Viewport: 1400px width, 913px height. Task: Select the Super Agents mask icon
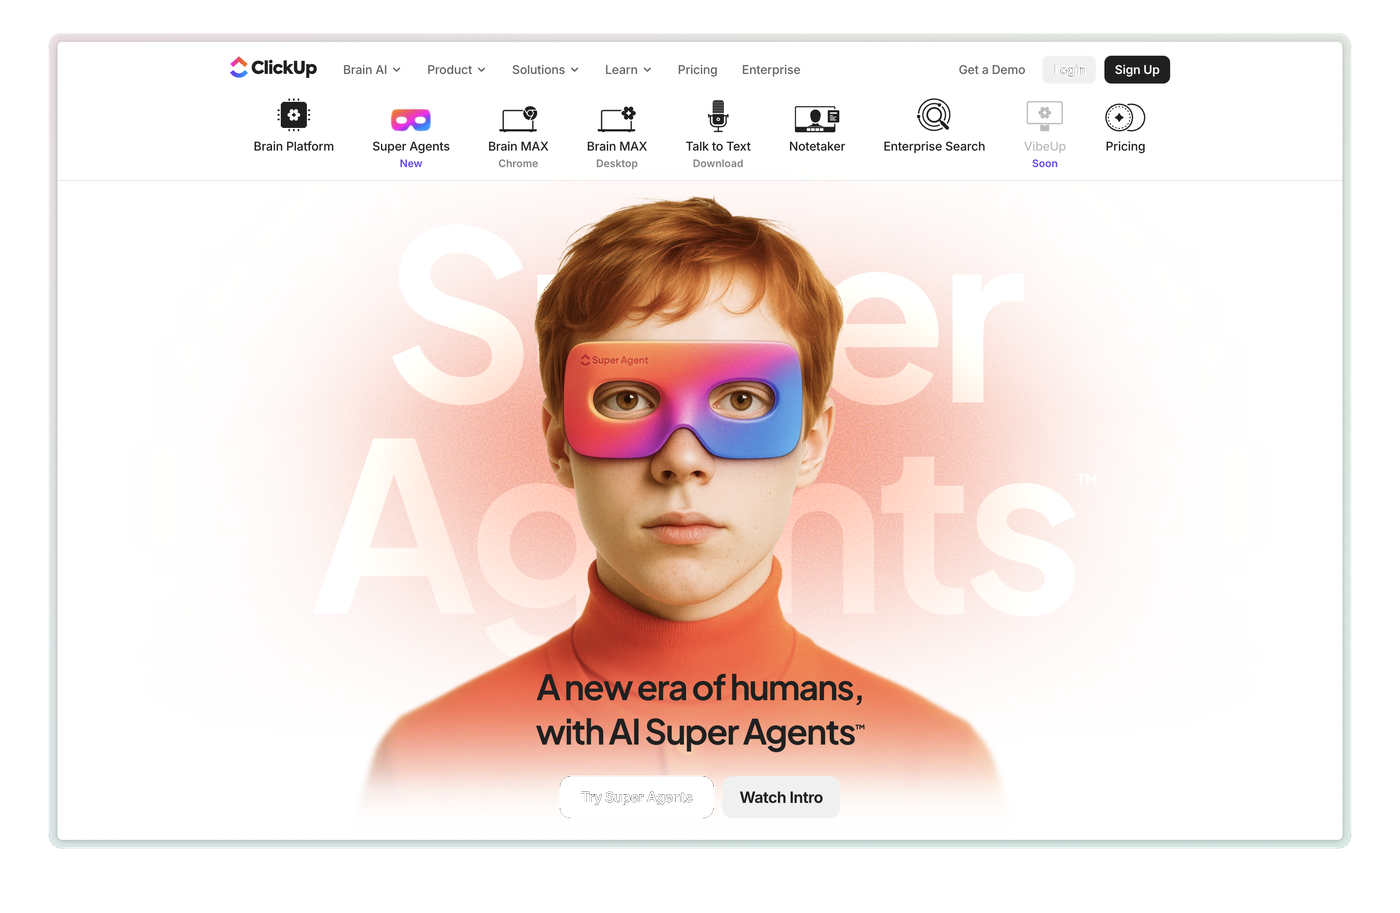click(x=411, y=120)
